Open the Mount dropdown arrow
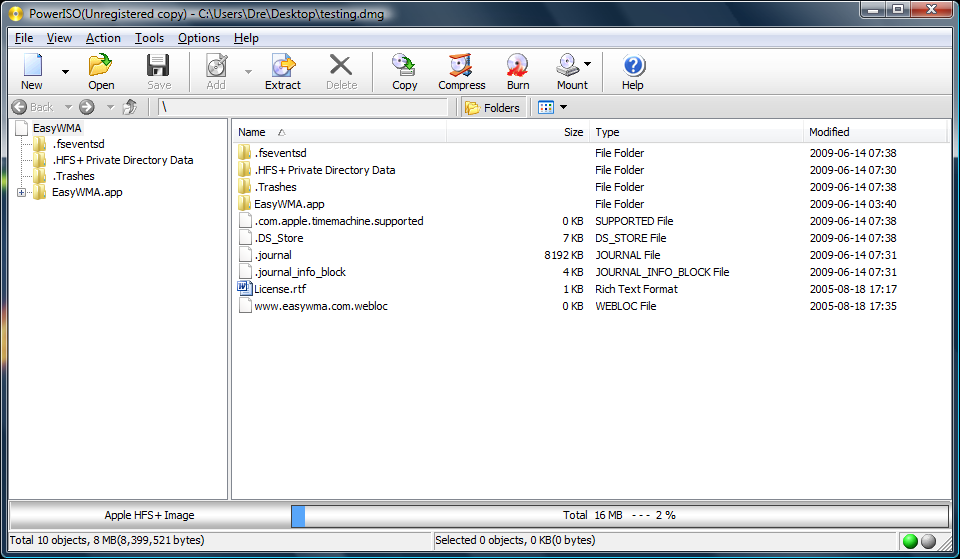This screenshot has width=960, height=559. [x=588, y=63]
